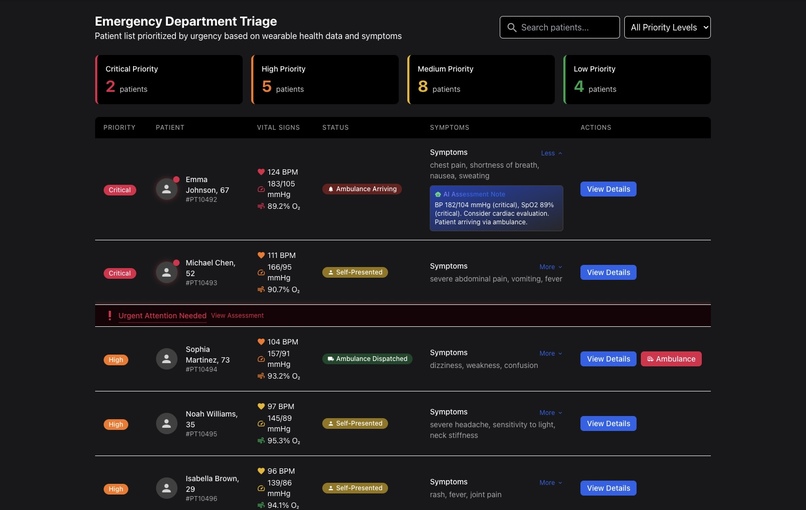Click the red Ambulance button for Sophia Martinez
Image resolution: width=806 pixels, height=510 pixels.
(x=671, y=359)
